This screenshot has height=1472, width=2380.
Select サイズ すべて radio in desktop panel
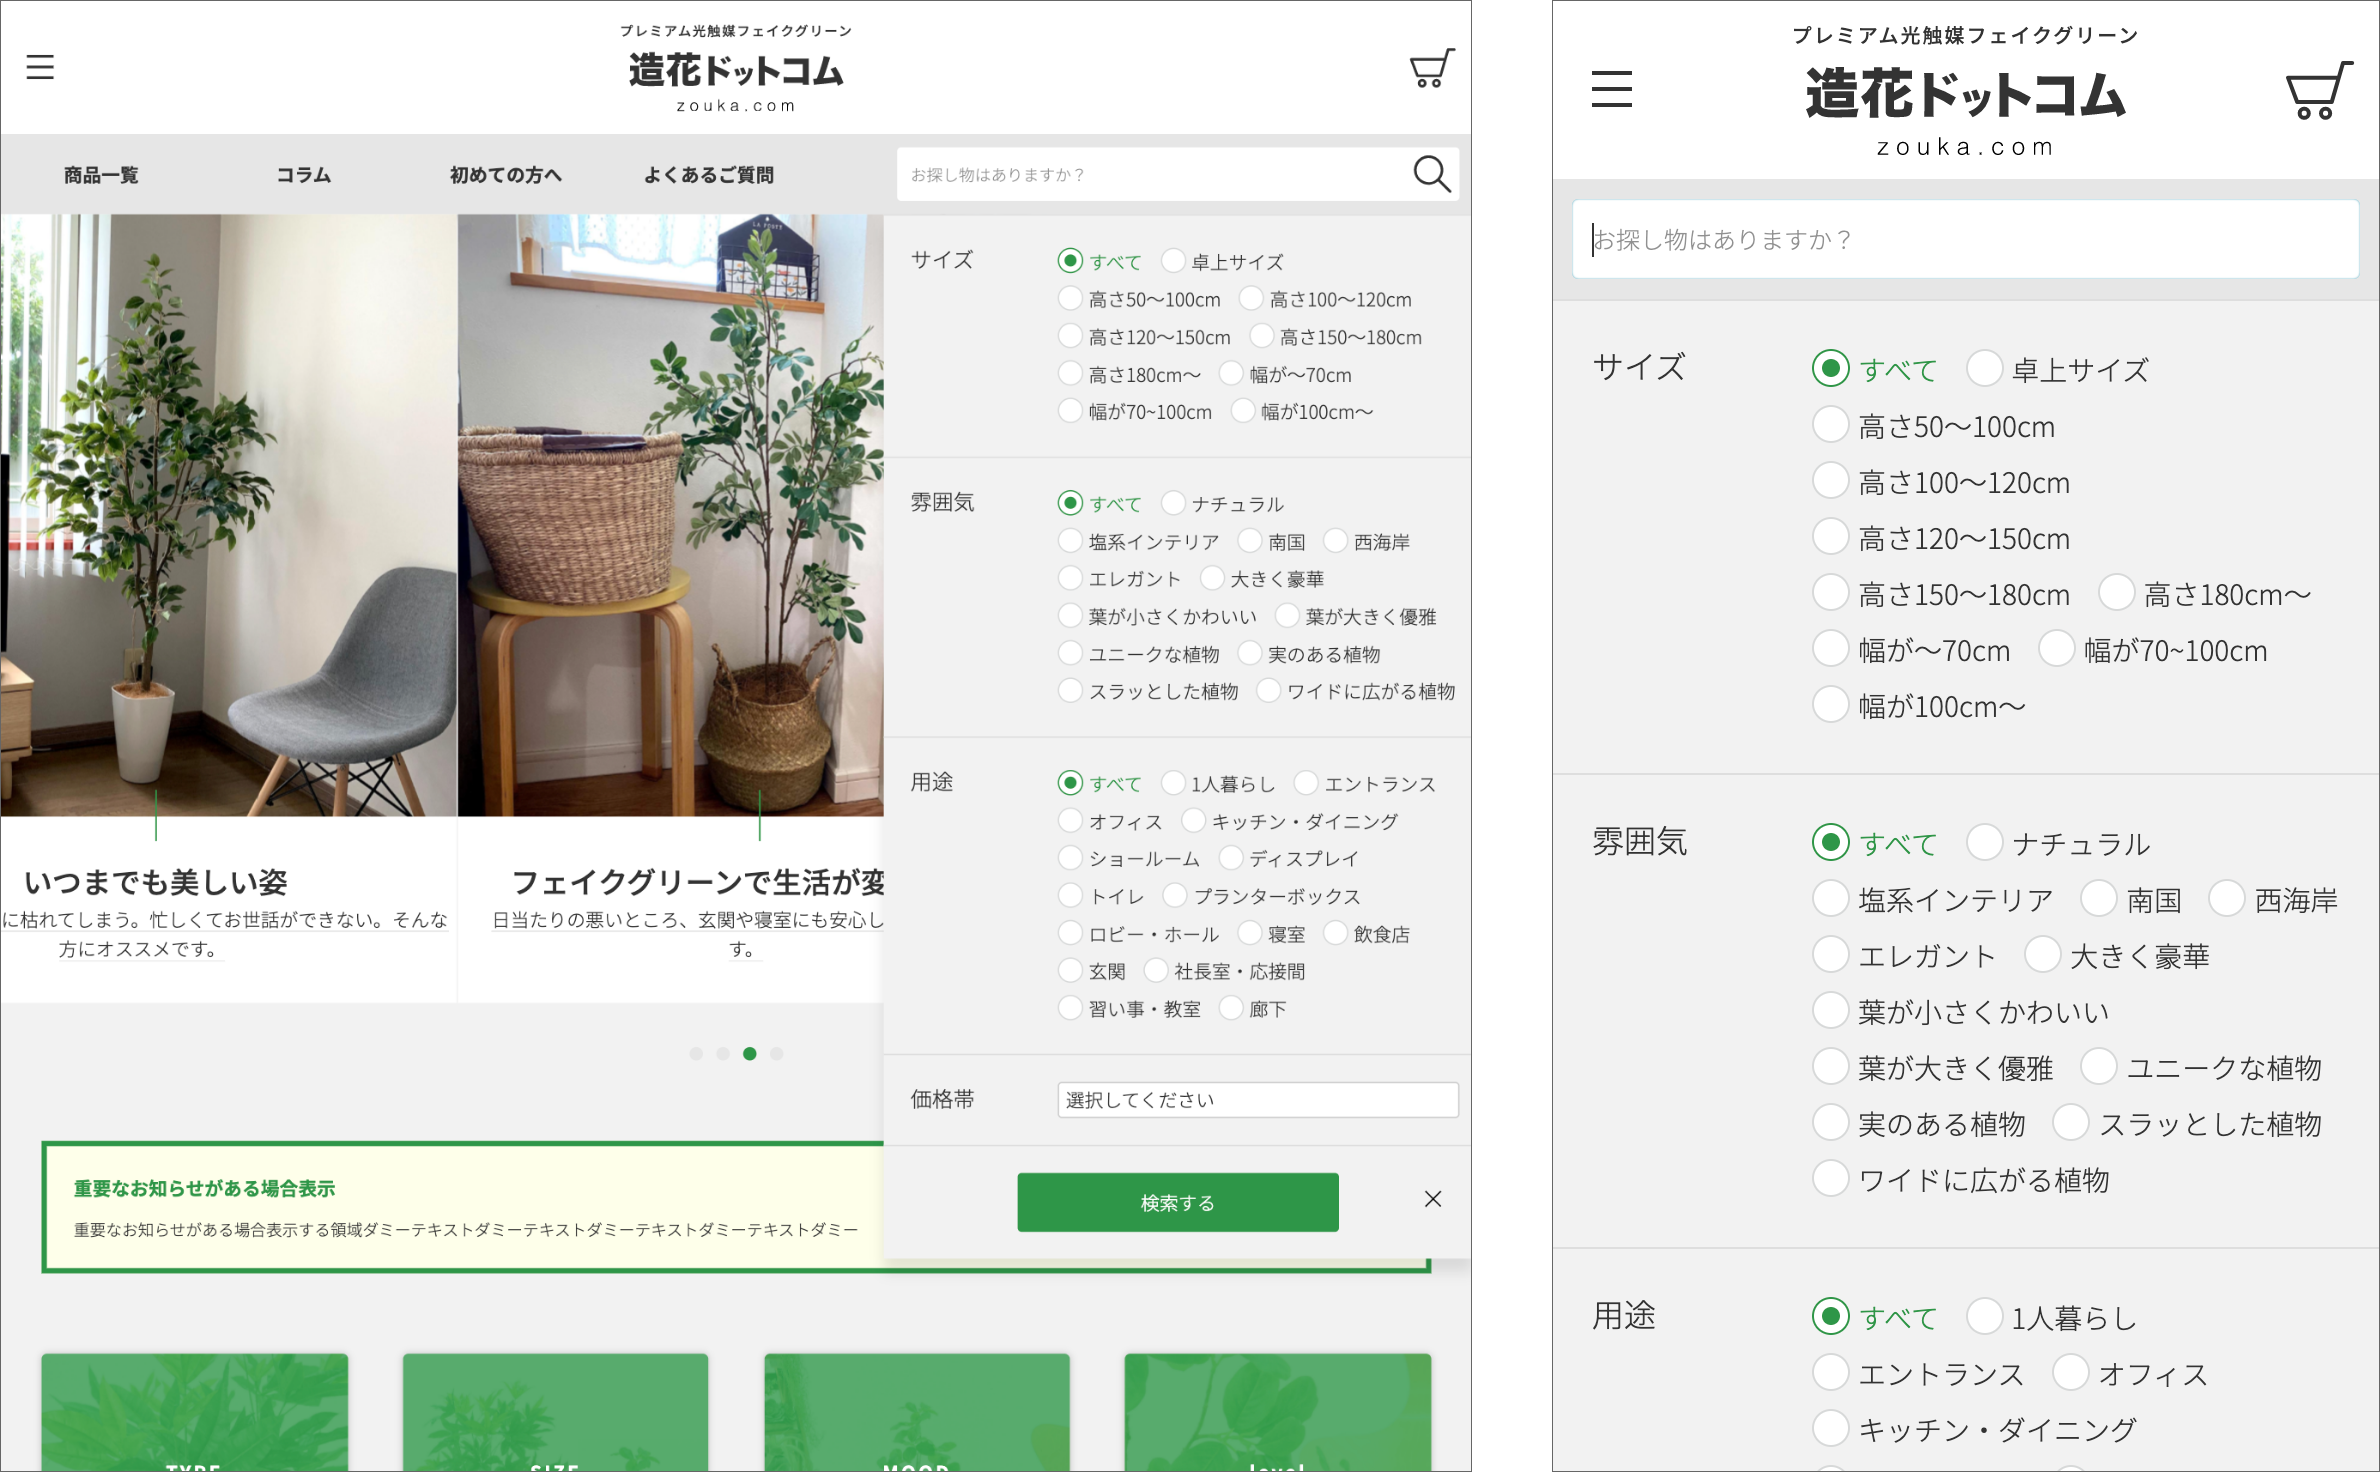click(1070, 261)
